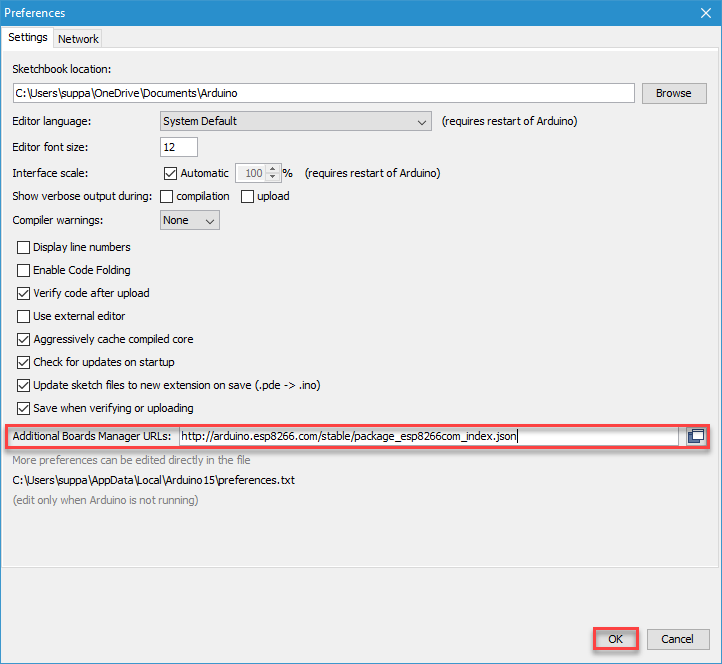The width and height of the screenshot is (722, 664).
Task: Click the Editor font size field
Action: tap(179, 147)
